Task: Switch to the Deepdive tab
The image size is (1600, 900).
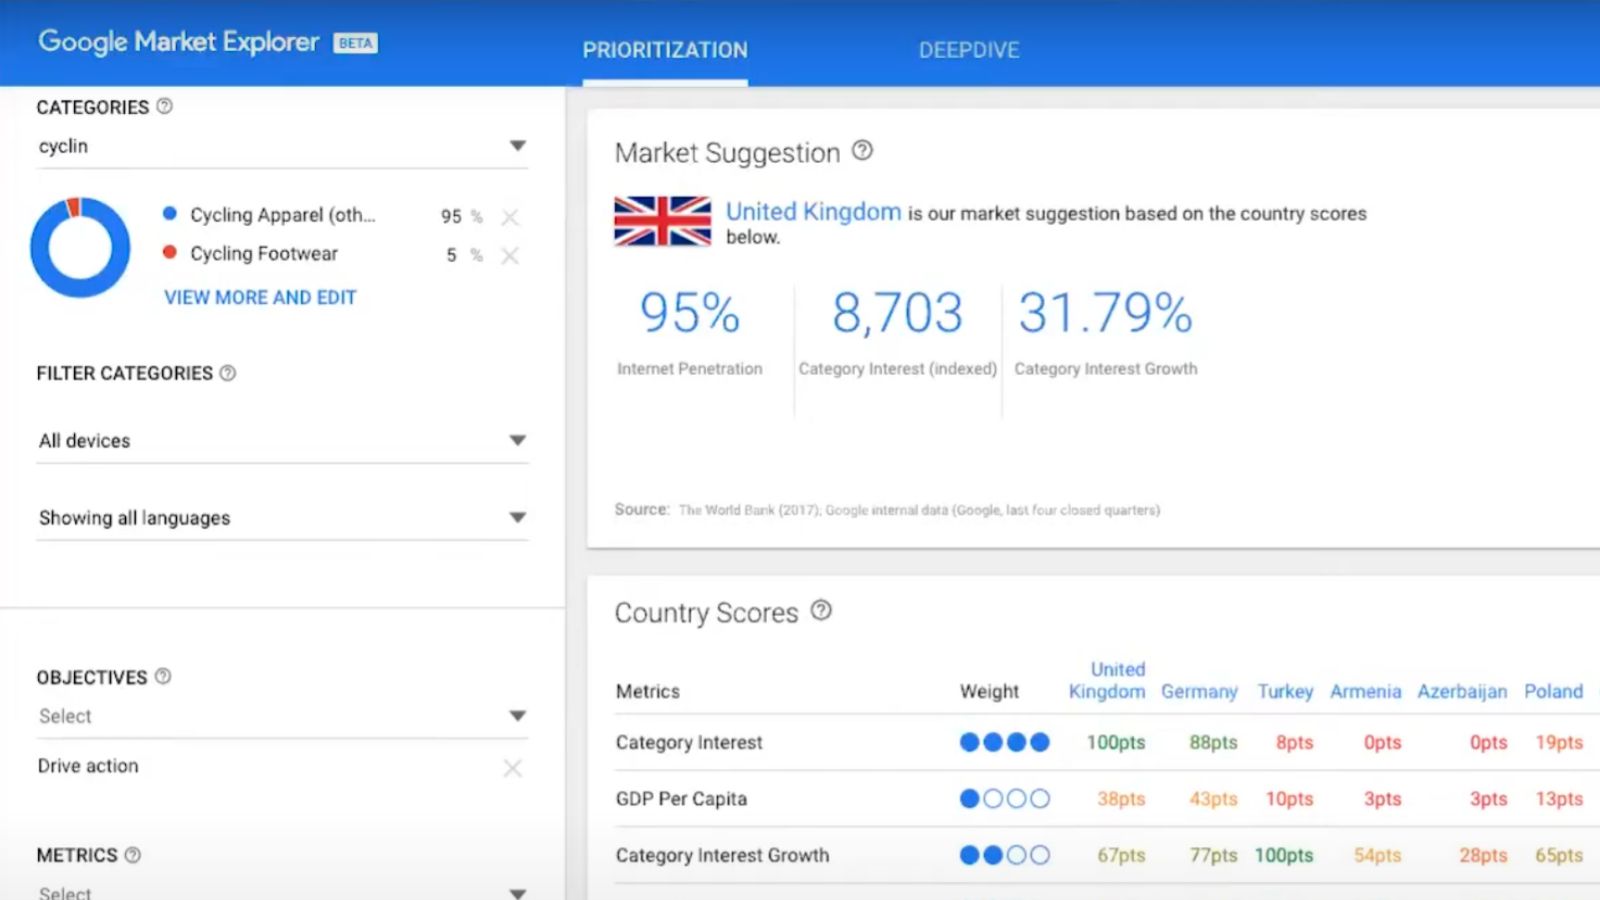Action: tap(969, 50)
